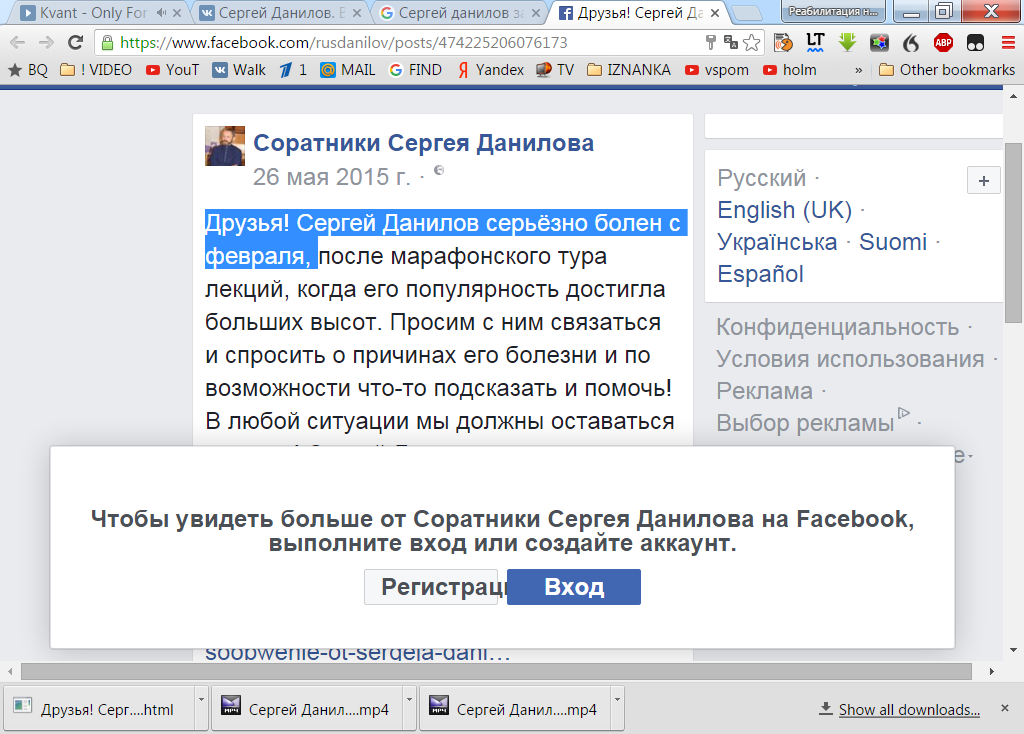The height and width of the screenshot is (734, 1024).
Task: Open the saved password key icon
Action: click(711, 43)
